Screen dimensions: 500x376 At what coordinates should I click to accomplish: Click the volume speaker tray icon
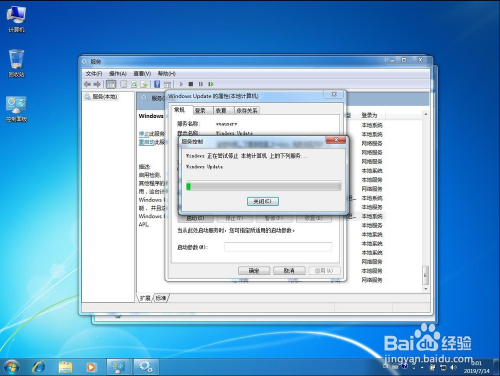453,367
